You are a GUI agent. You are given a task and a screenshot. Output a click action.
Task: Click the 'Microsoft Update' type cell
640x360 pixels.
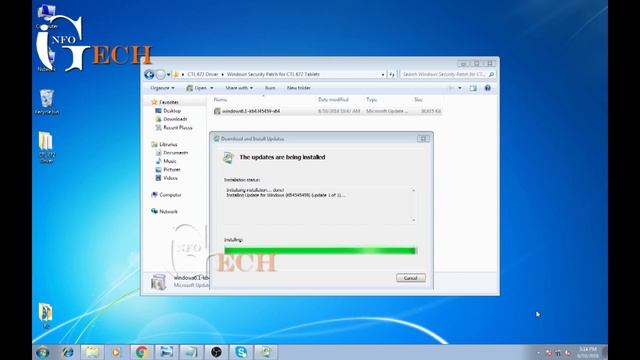click(x=386, y=111)
